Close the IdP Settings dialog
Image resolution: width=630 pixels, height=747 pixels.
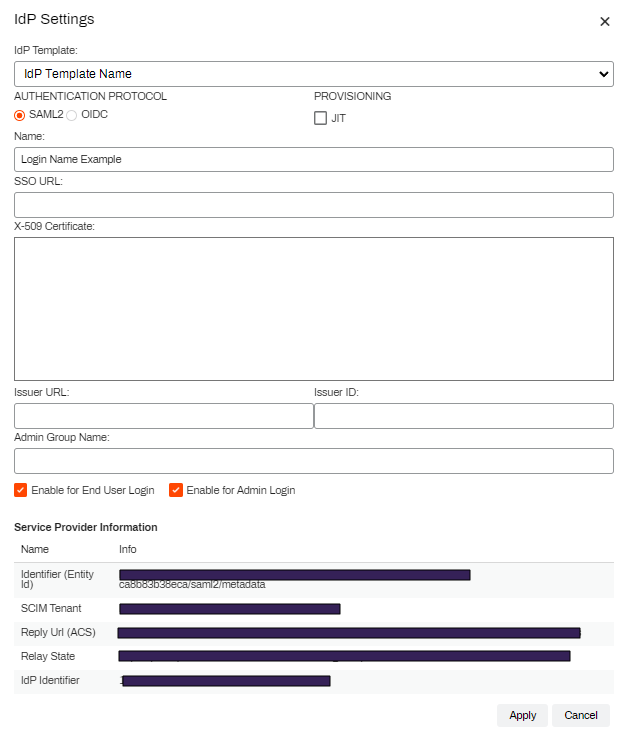pyautogui.click(x=604, y=21)
